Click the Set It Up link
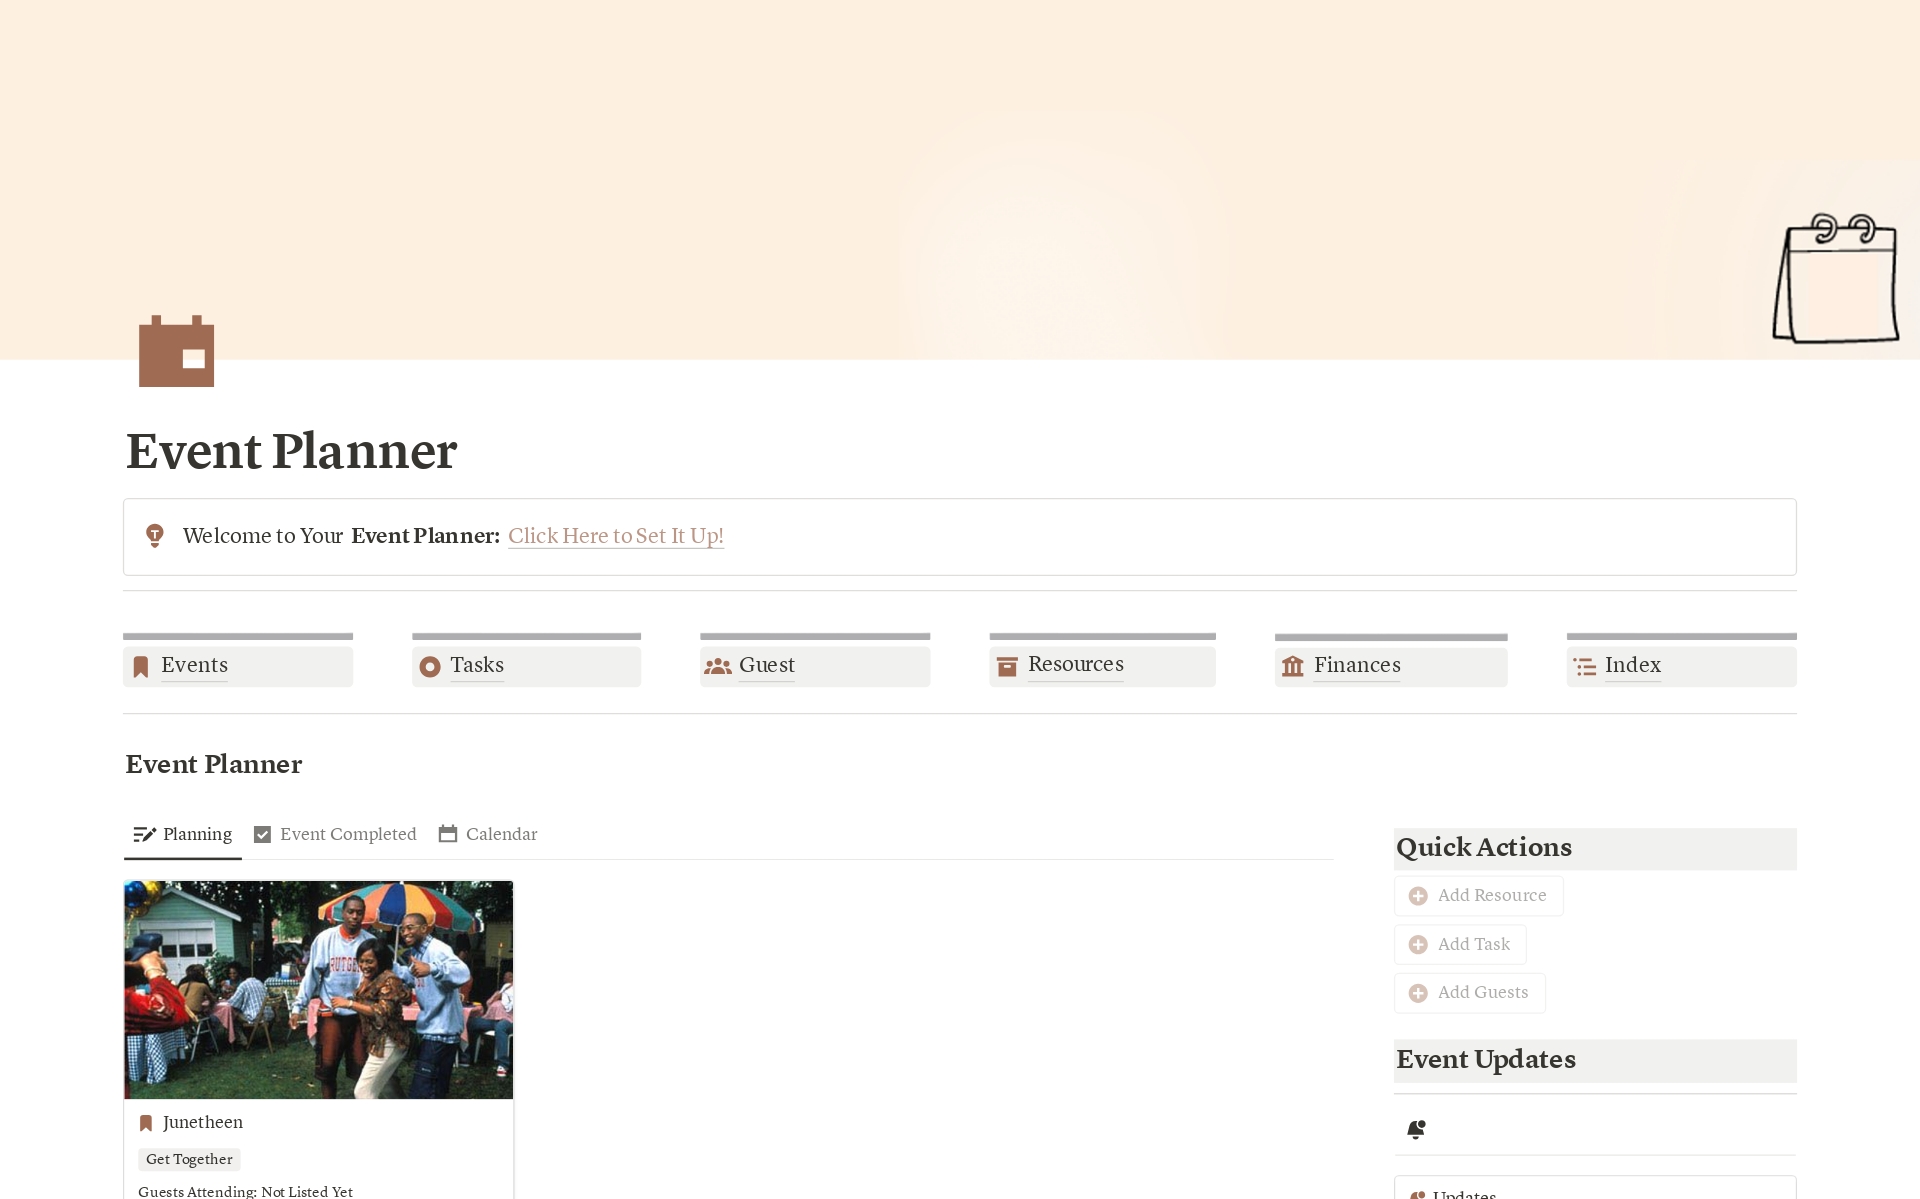Image resolution: width=1920 pixels, height=1199 pixels. [x=615, y=536]
